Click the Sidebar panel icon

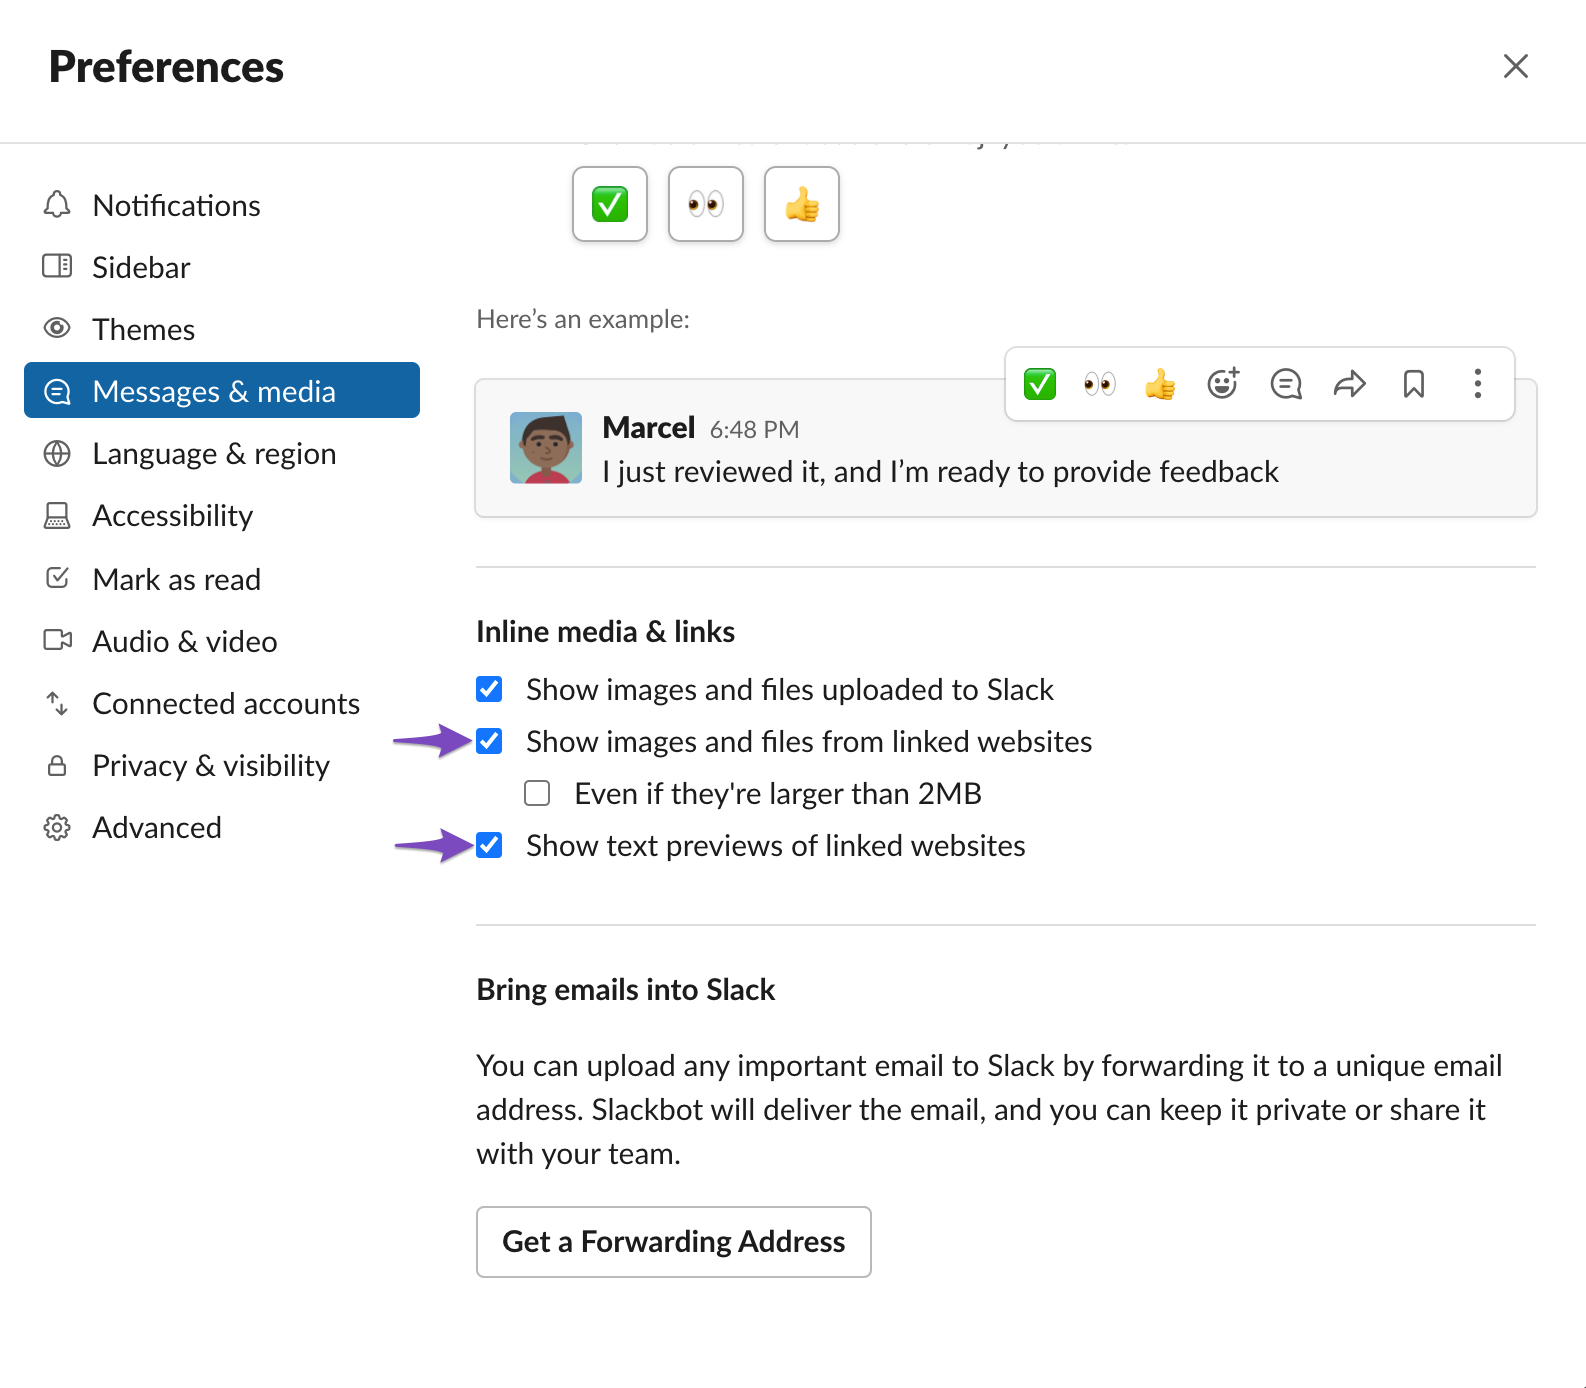57,266
